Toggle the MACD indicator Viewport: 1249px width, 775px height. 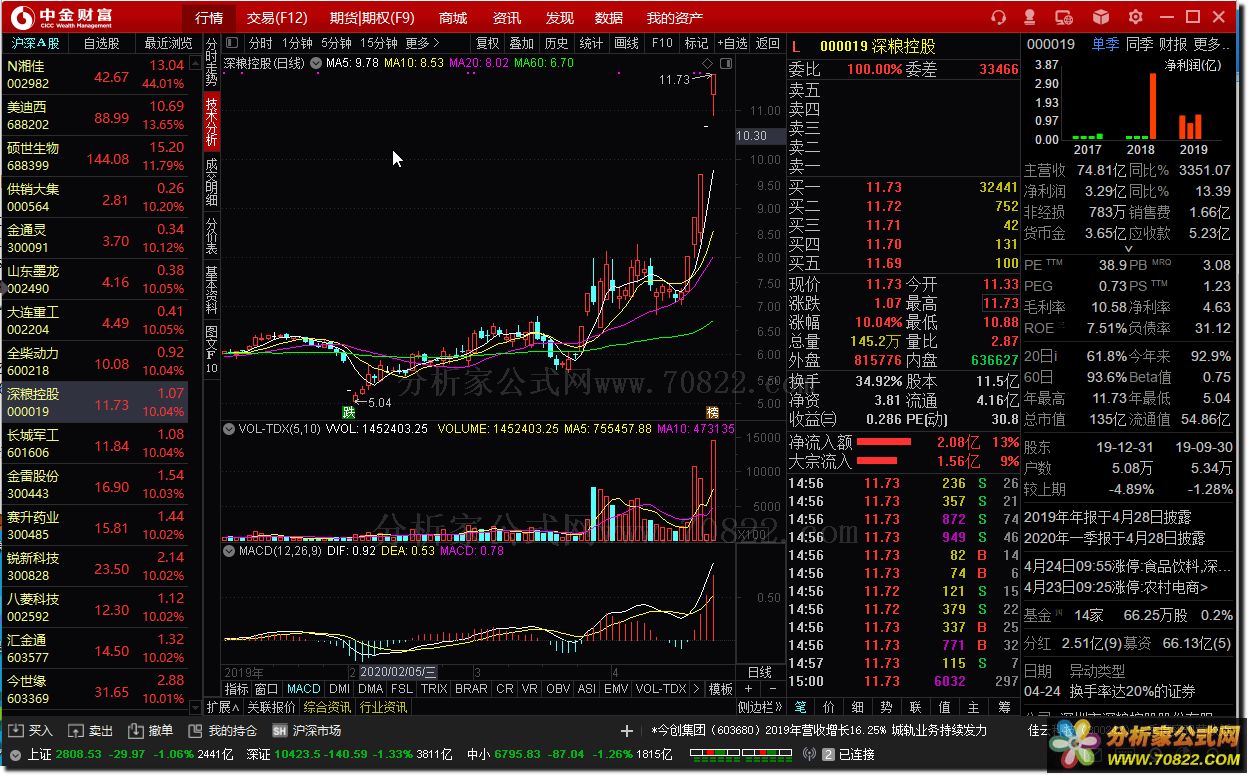point(304,689)
